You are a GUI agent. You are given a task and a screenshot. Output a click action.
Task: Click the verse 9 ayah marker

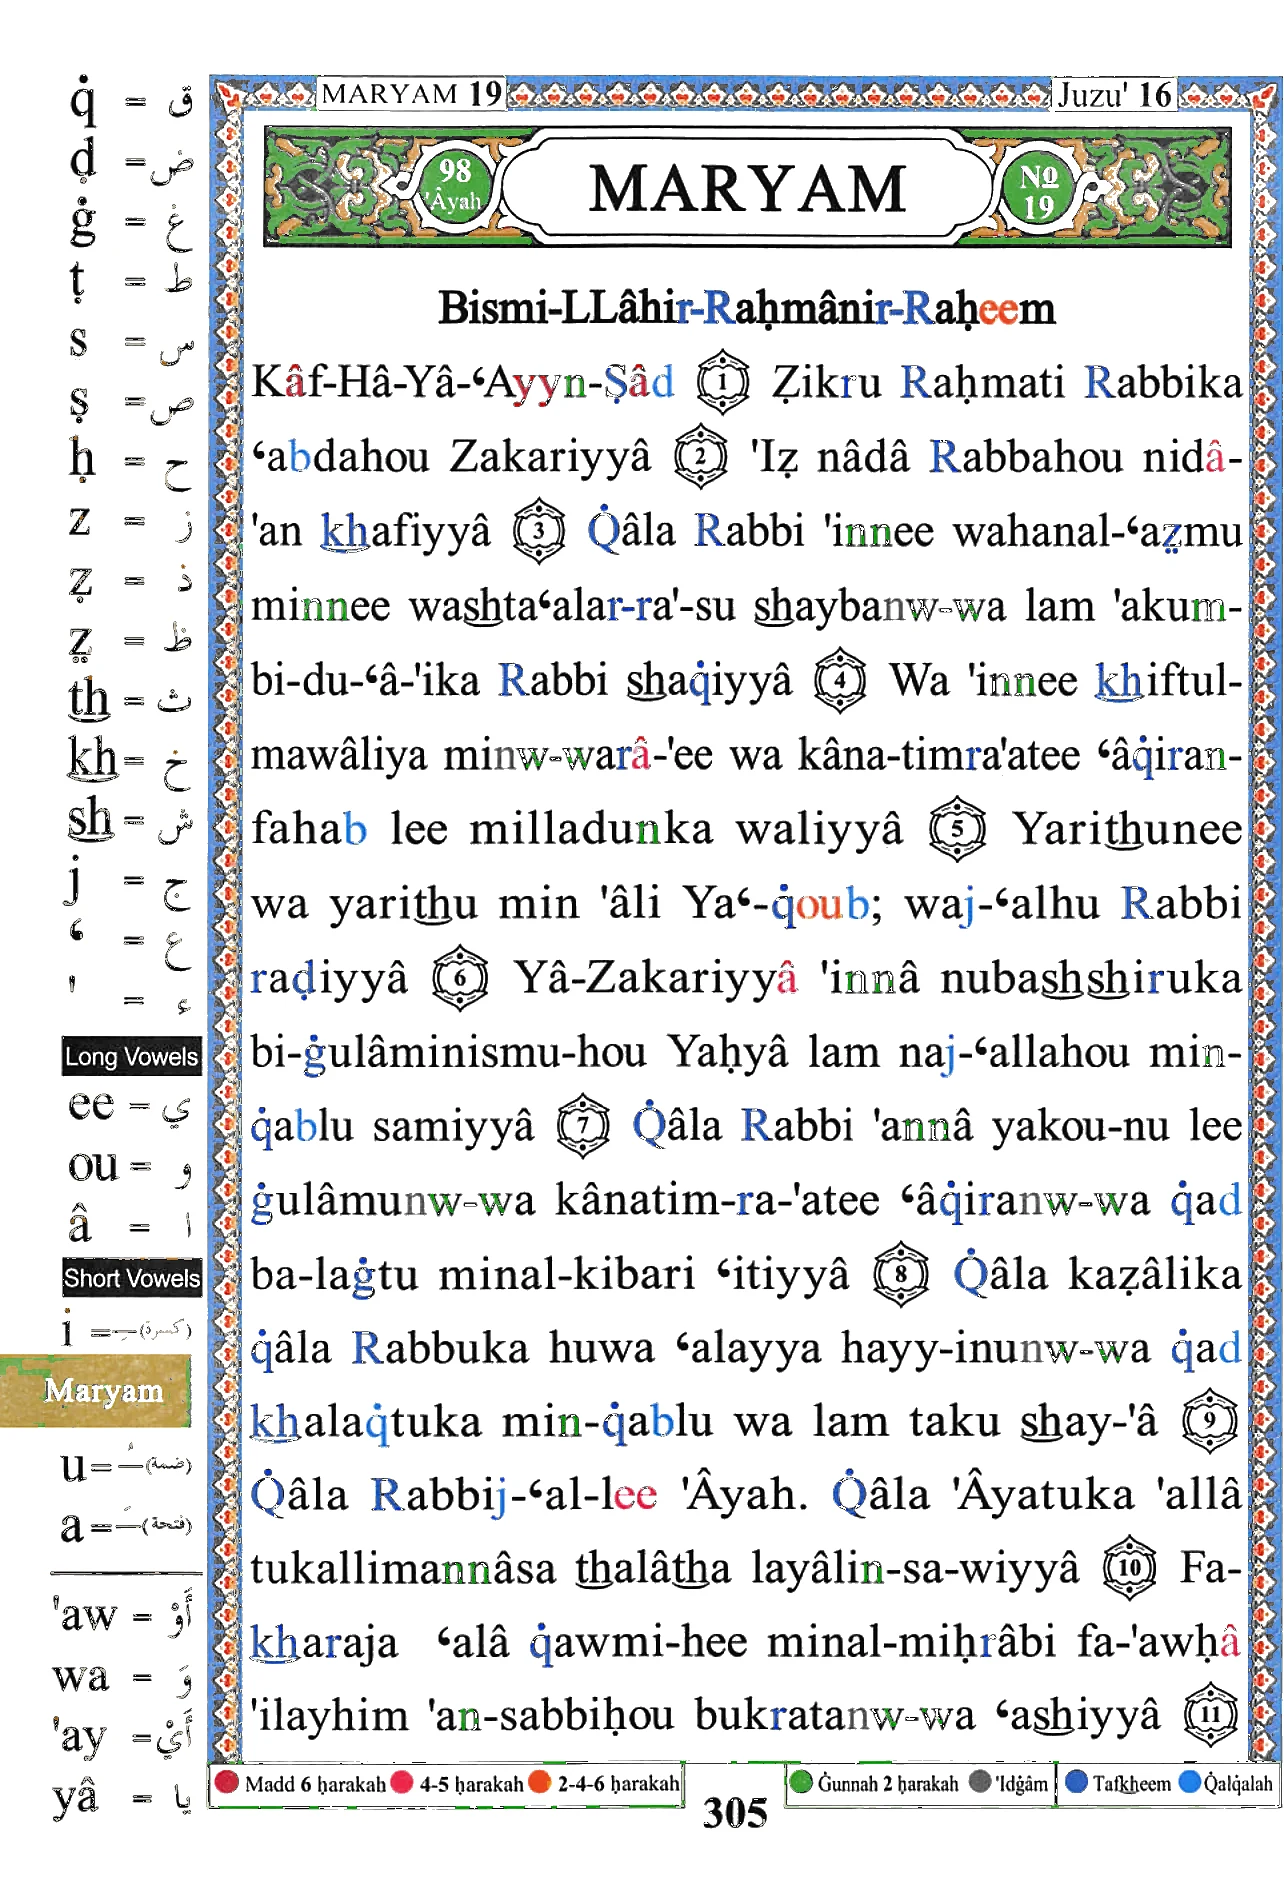1209,1420
